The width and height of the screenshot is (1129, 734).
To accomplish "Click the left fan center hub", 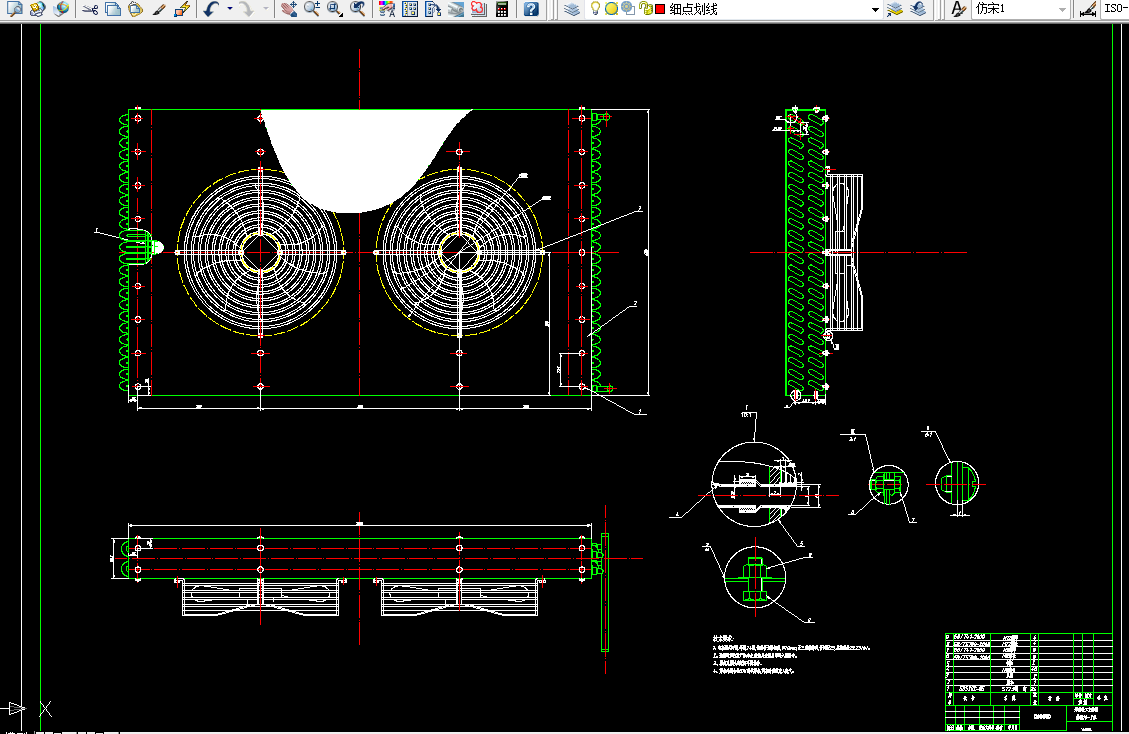I will click(260, 252).
